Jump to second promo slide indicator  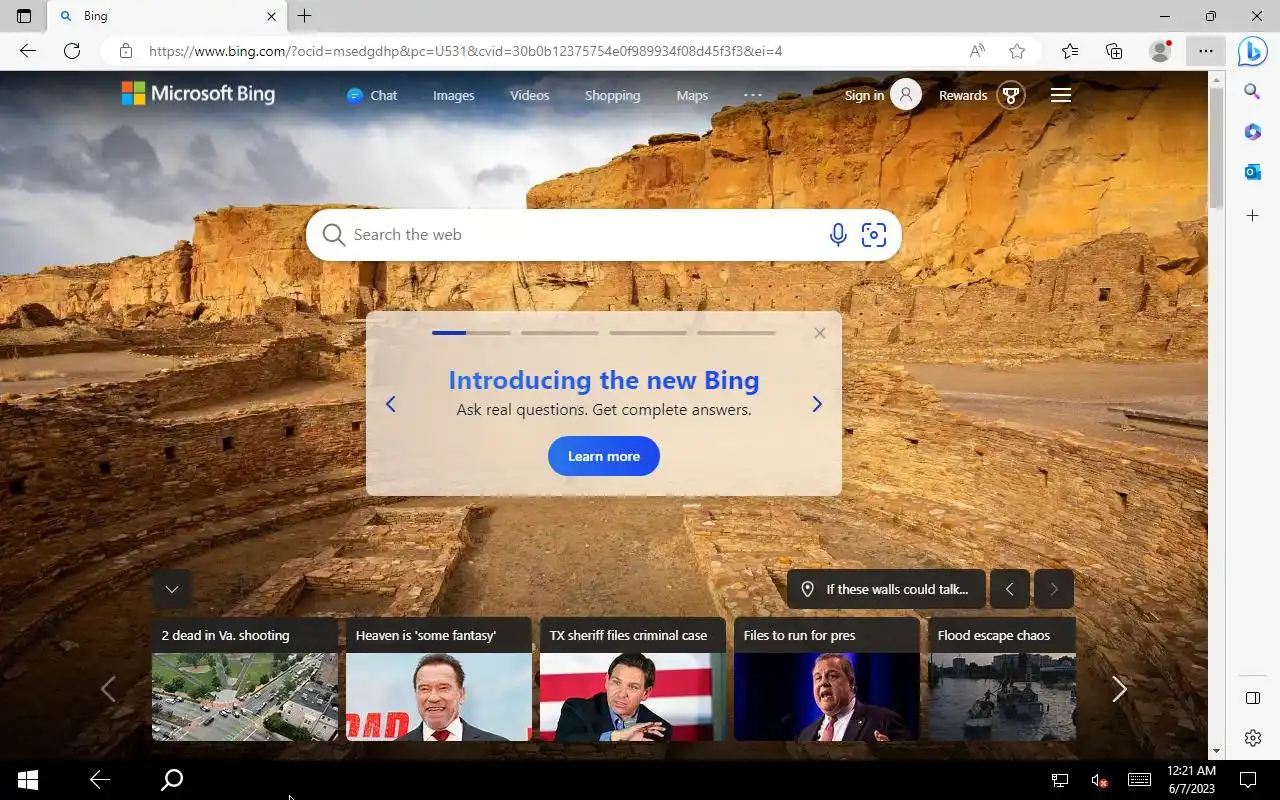(x=560, y=333)
